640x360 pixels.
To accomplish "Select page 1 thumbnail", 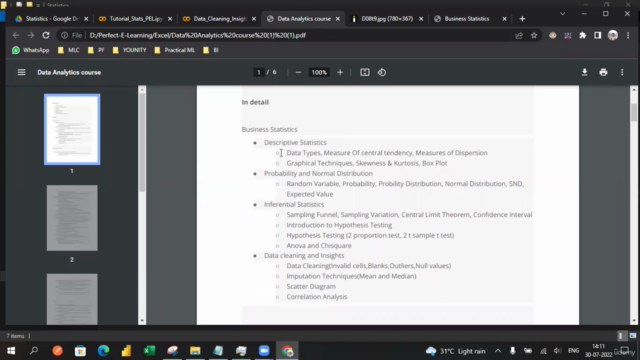I will 72,129.
